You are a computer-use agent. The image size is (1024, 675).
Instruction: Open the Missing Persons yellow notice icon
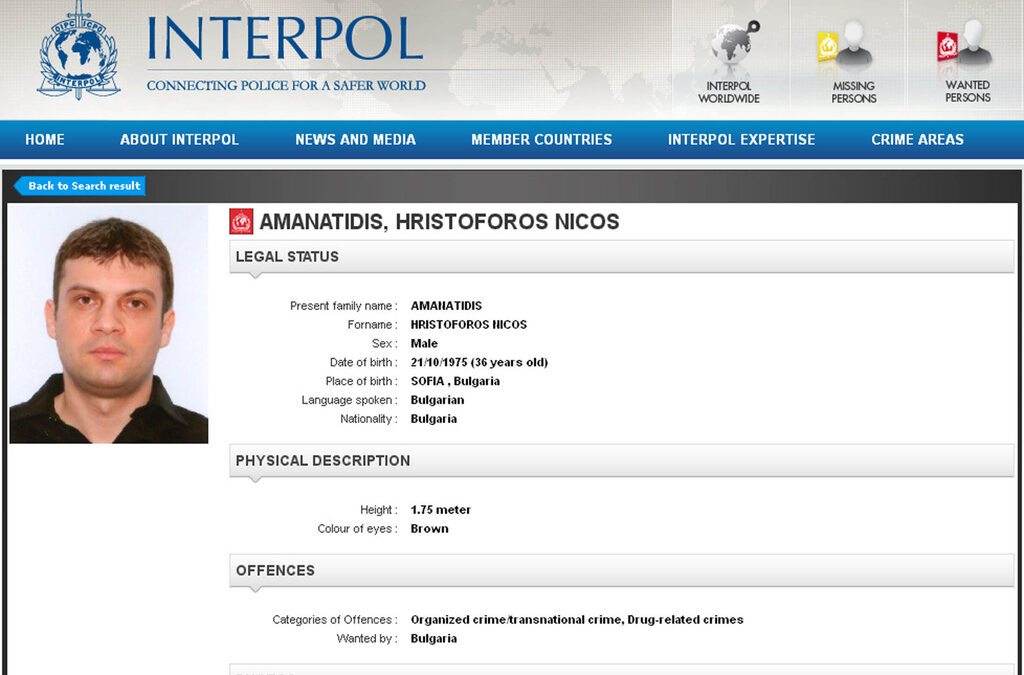[844, 44]
